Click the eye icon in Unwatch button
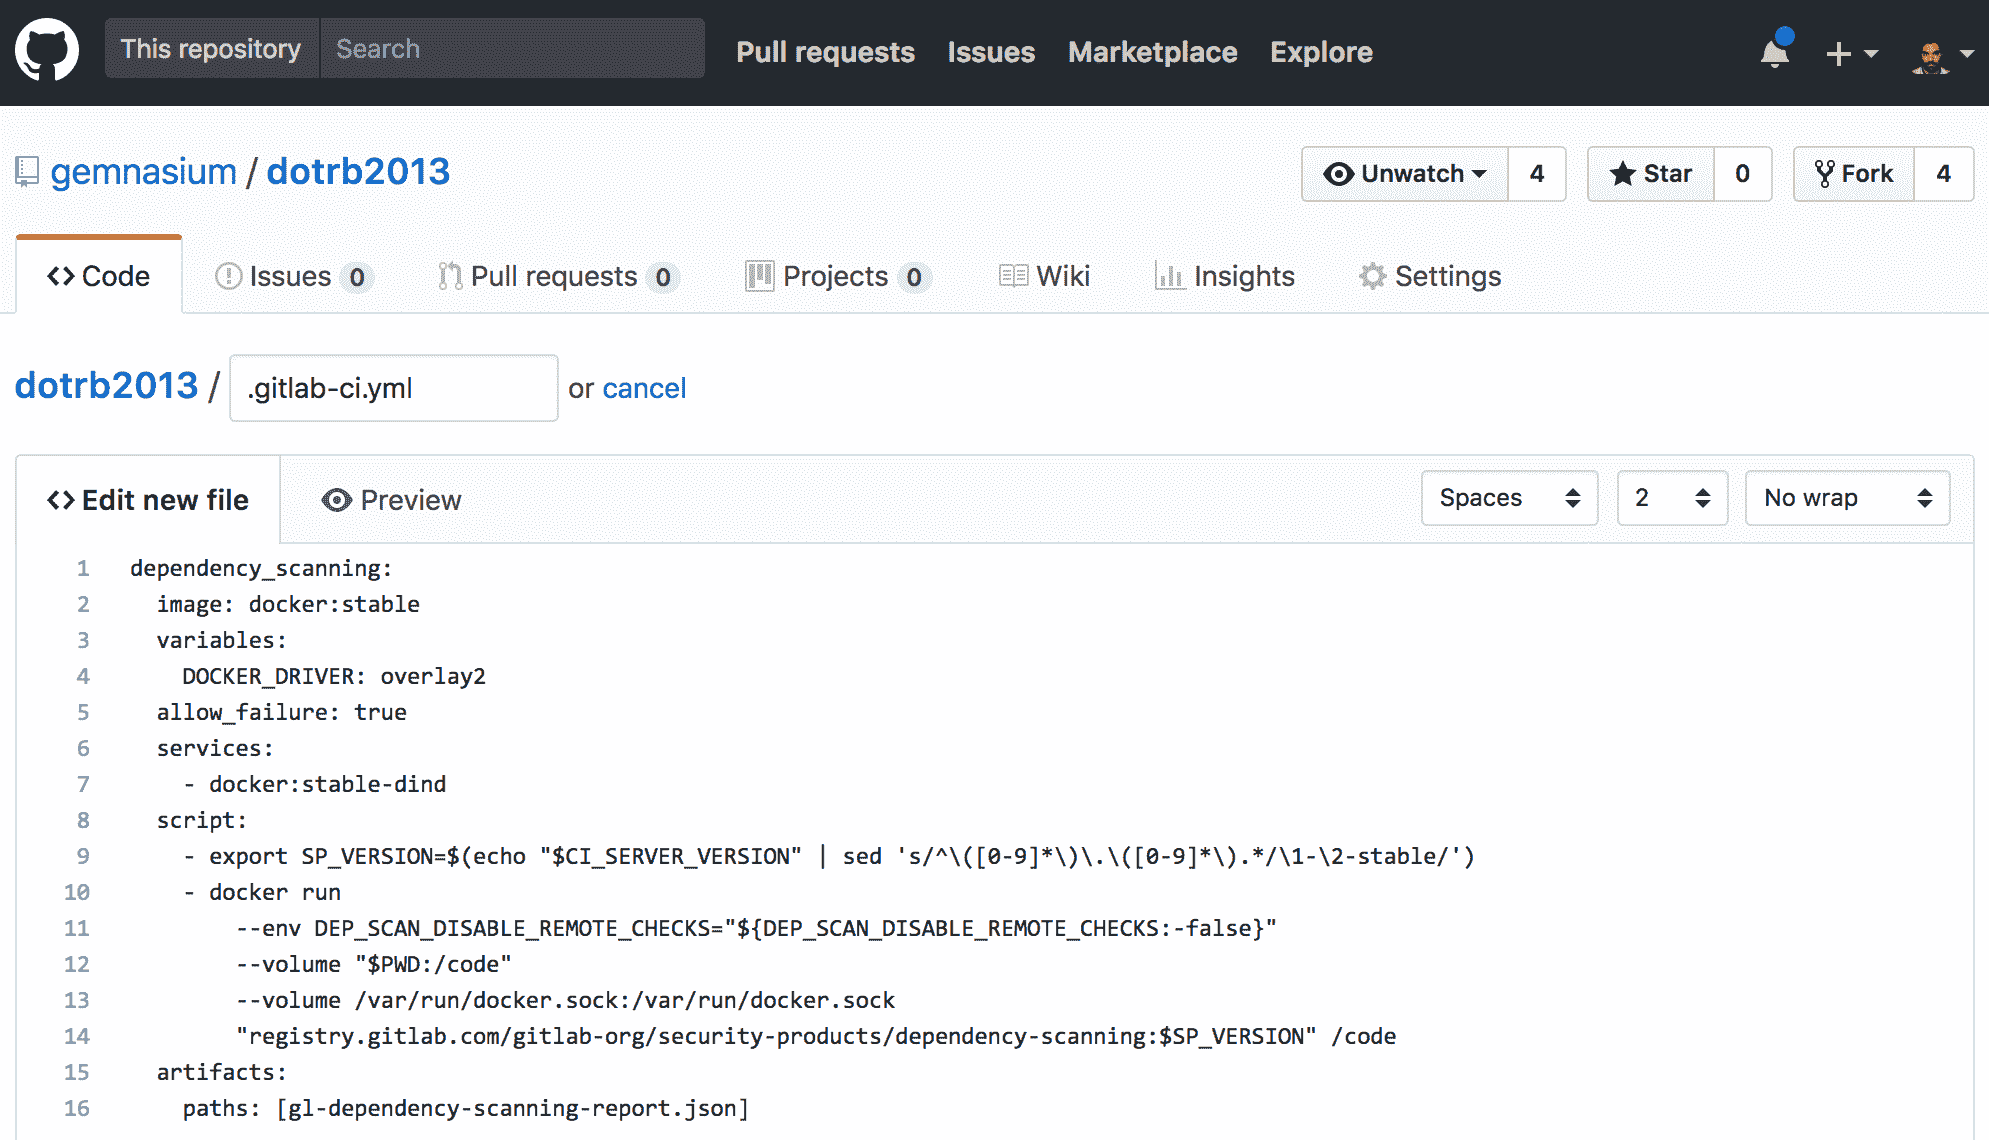The image size is (1989, 1140). (x=1338, y=174)
